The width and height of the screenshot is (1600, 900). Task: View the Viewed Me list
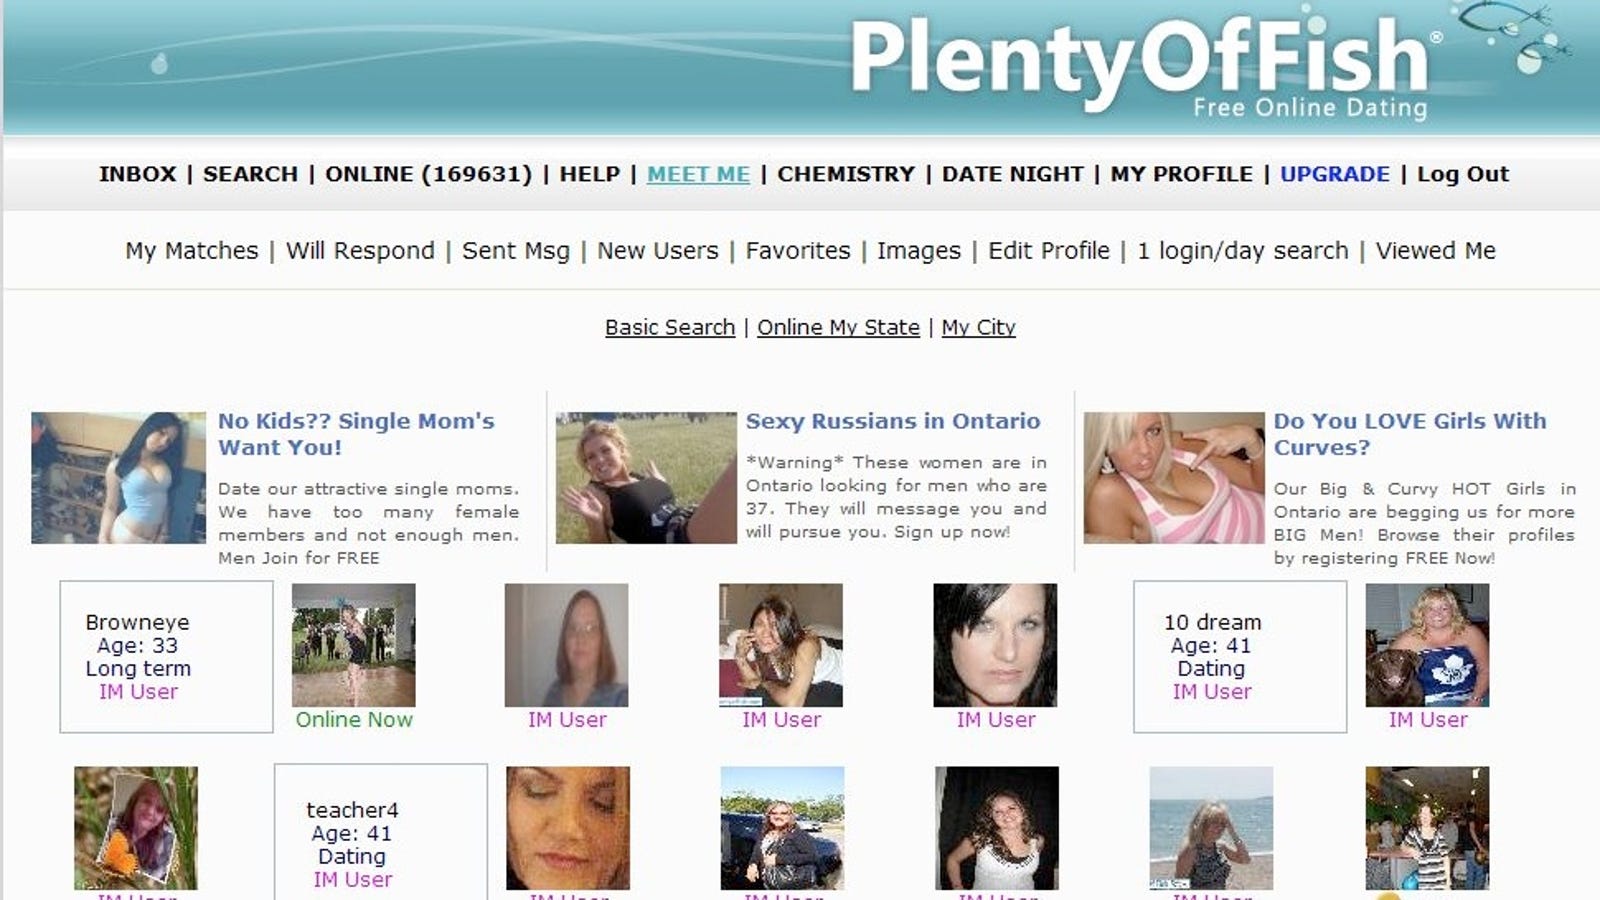pyautogui.click(x=1436, y=251)
